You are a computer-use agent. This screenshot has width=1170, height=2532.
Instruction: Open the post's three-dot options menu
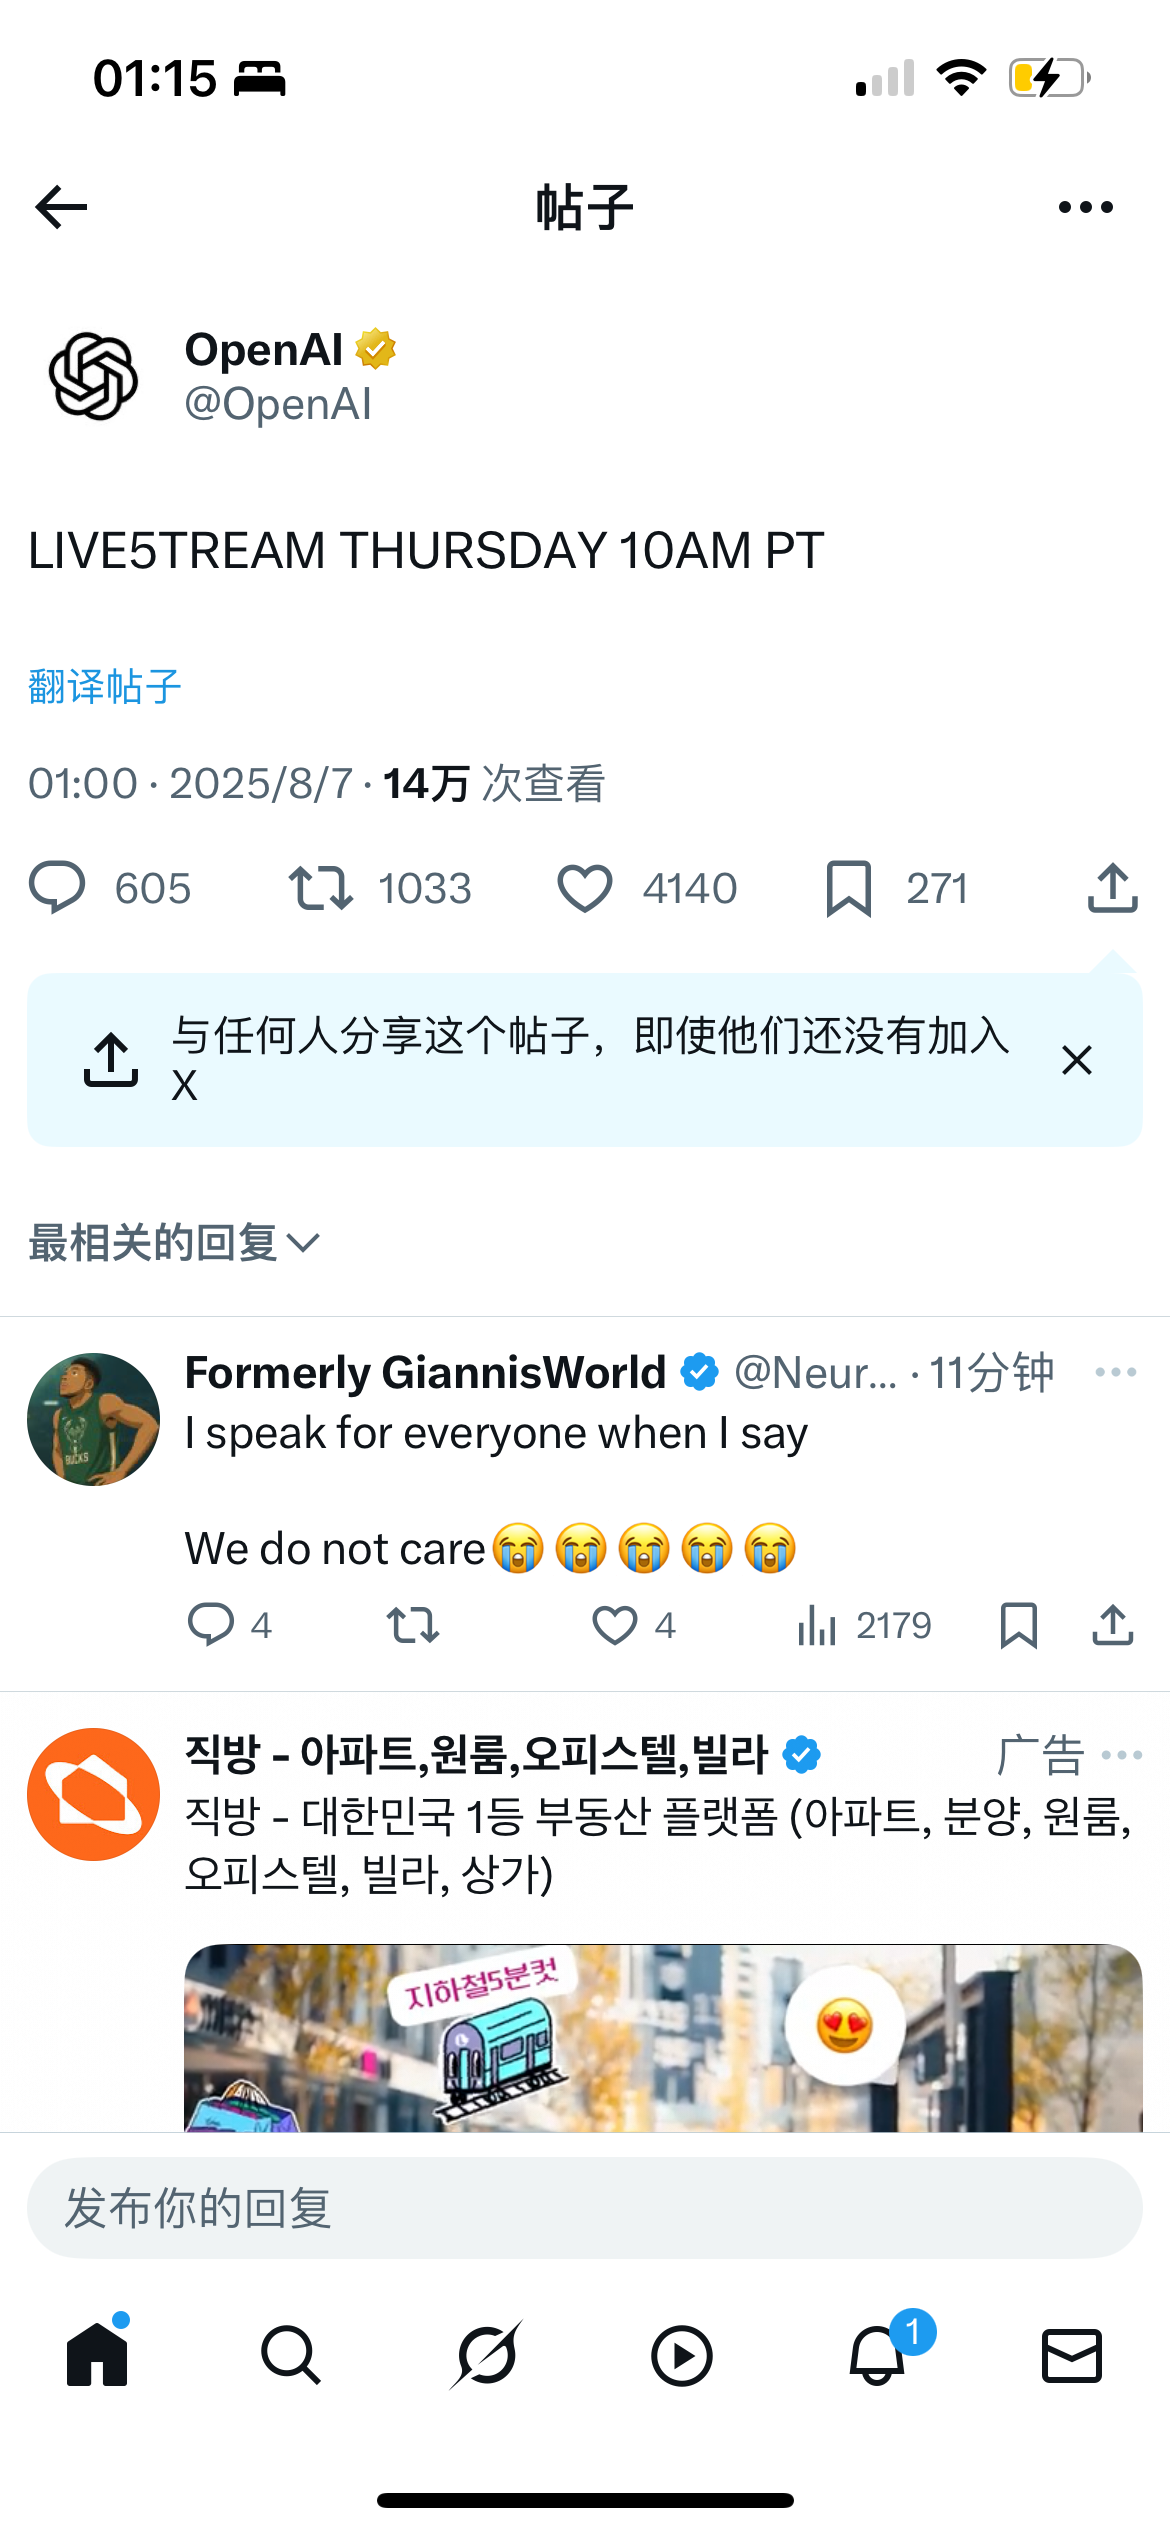[x=1085, y=207]
